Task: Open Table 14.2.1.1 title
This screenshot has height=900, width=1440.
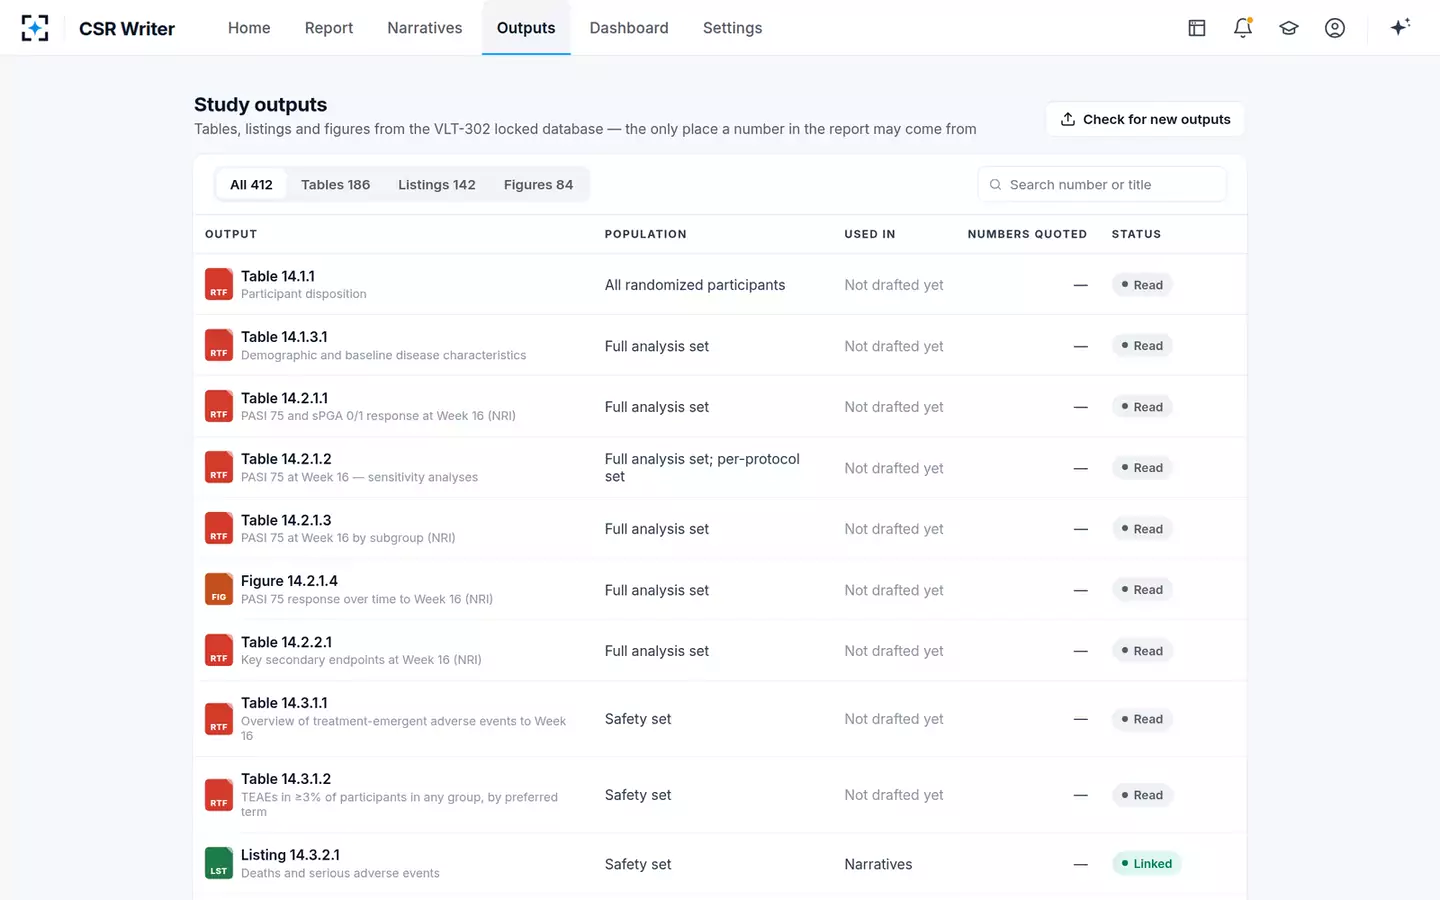Action: (284, 398)
